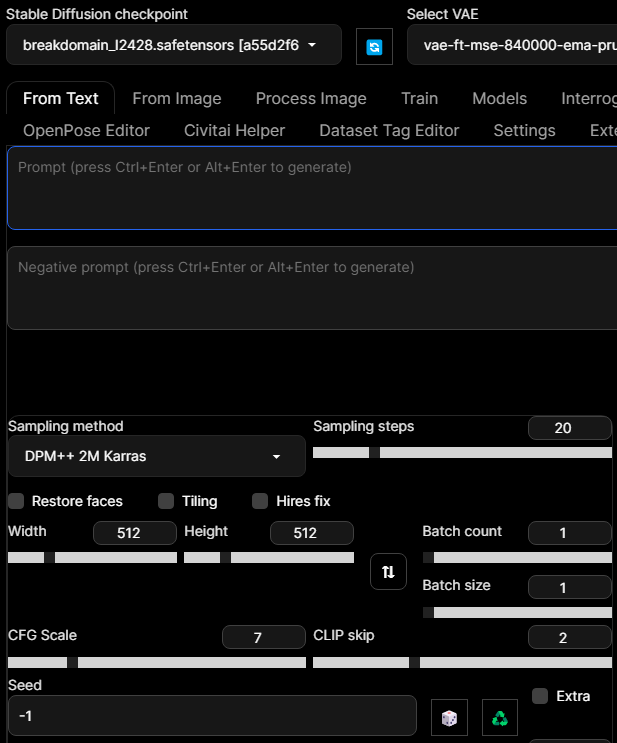Refresh the checkpoint list

coord(374,46)
